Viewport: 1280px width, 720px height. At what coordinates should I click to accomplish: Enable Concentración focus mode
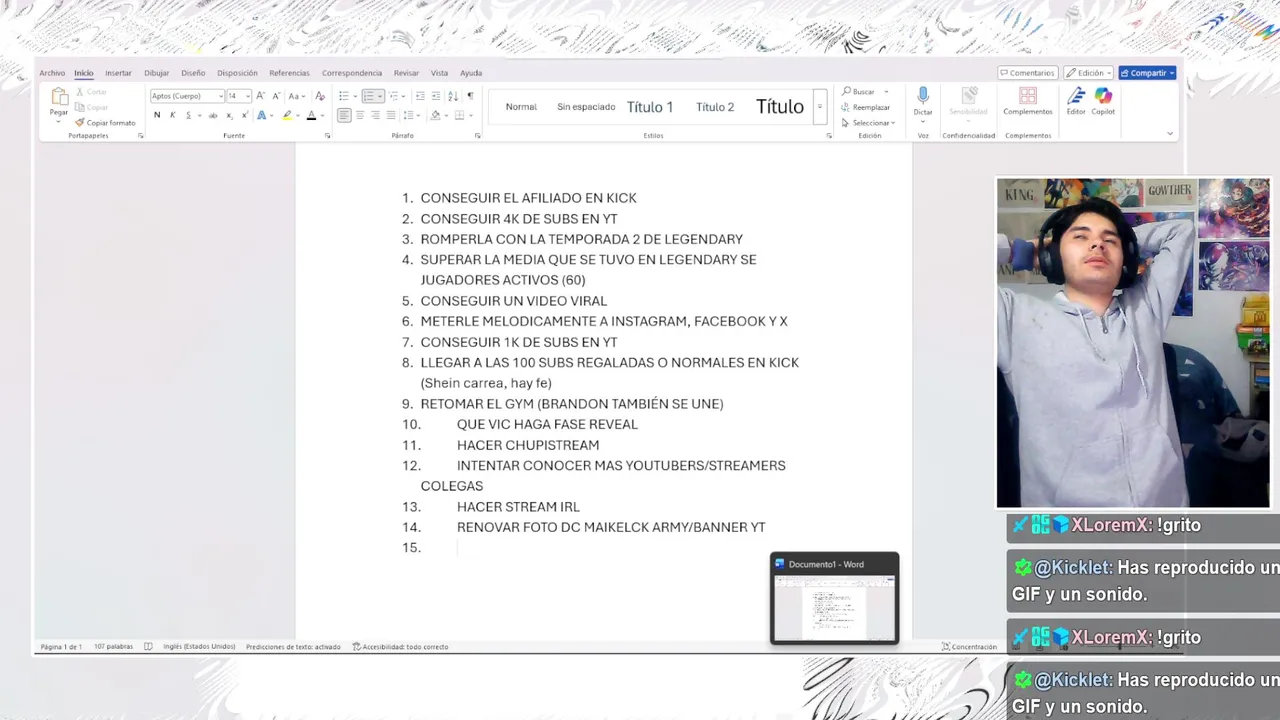969,647
